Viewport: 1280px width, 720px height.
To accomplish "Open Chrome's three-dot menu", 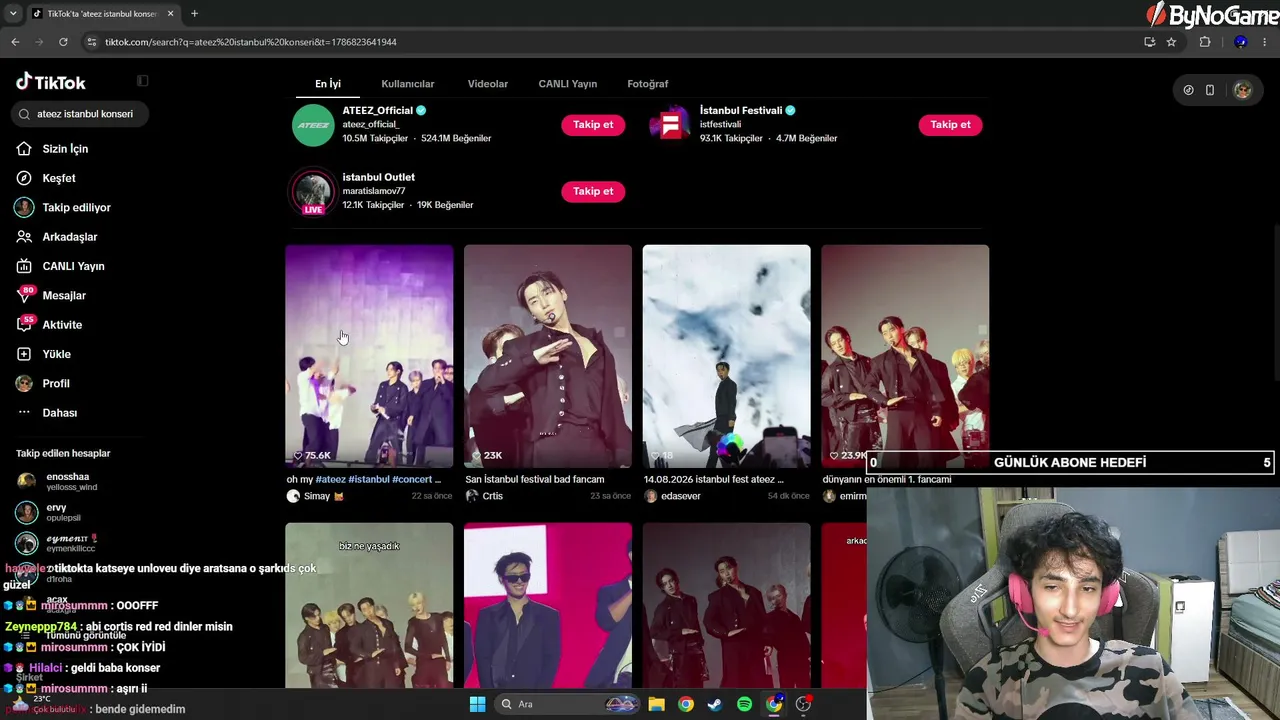I will coord(1266,42).
